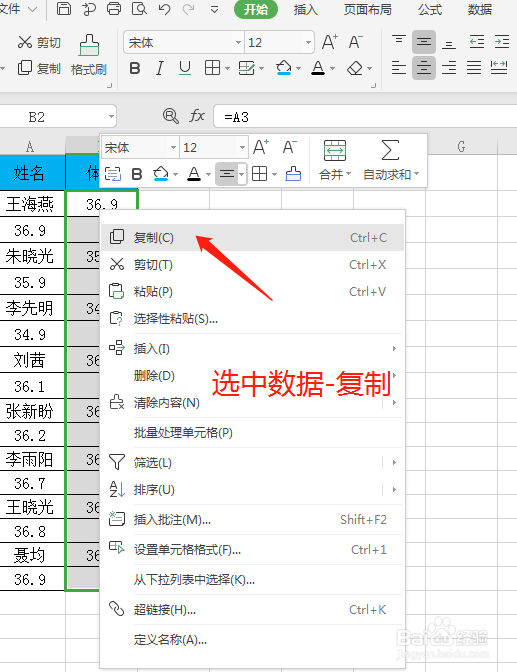Open Print Preview icon in quick access bar
517x672 pixels.
(139, 8)
